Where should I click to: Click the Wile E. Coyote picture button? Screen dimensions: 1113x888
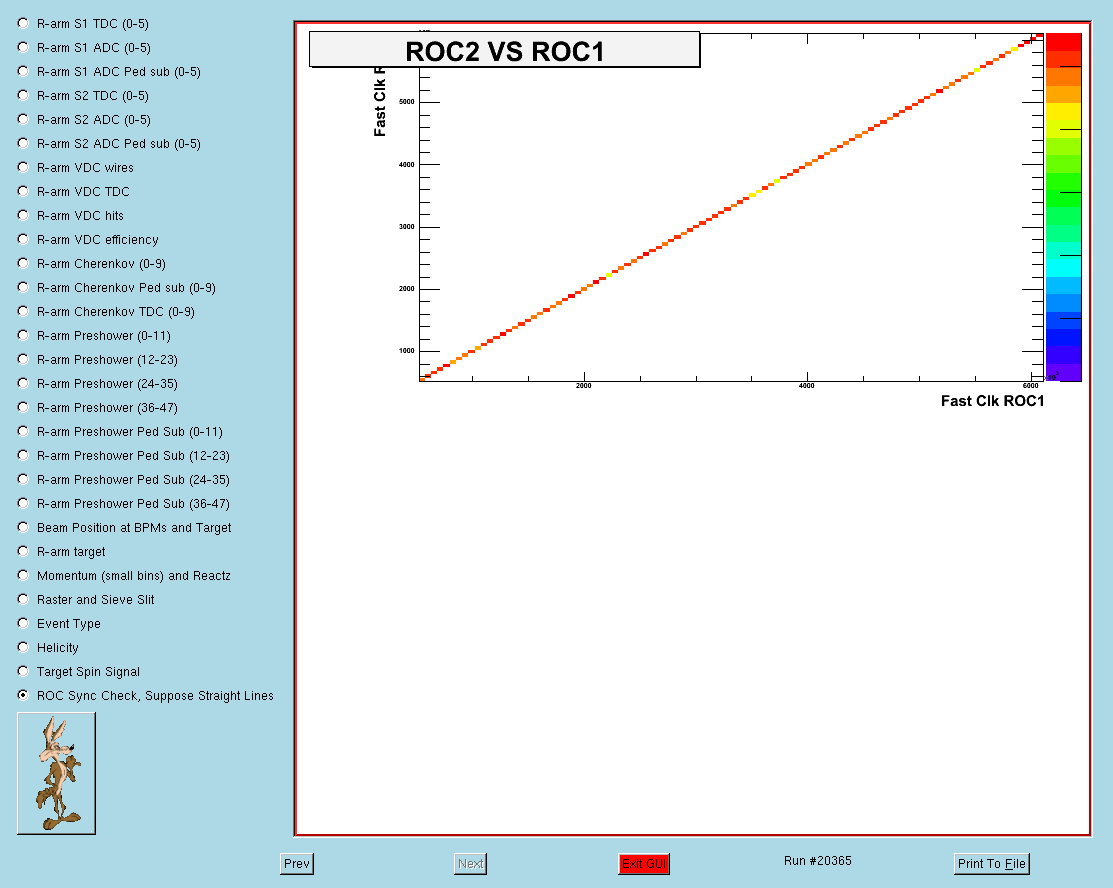click(x=56, y=773)
